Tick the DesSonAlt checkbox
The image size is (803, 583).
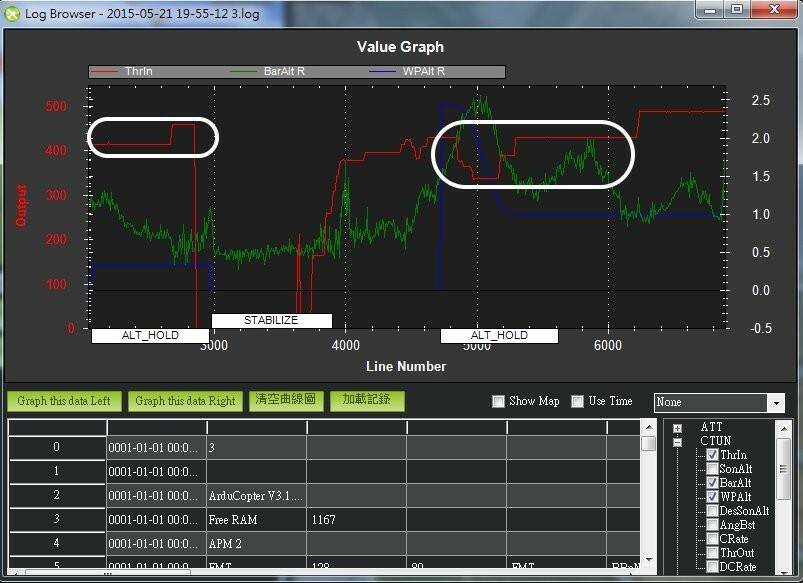point(712,511)
